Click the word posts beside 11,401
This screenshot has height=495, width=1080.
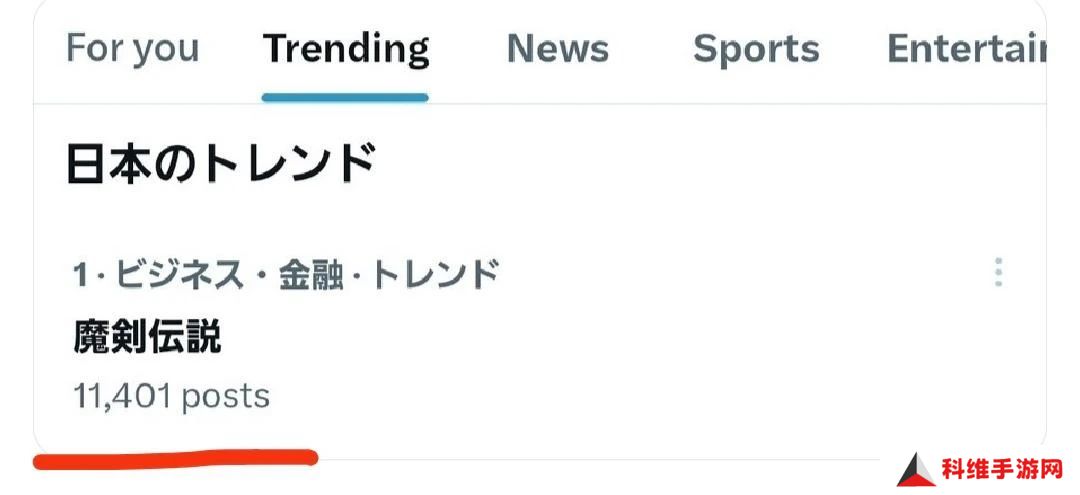[226, 398]
